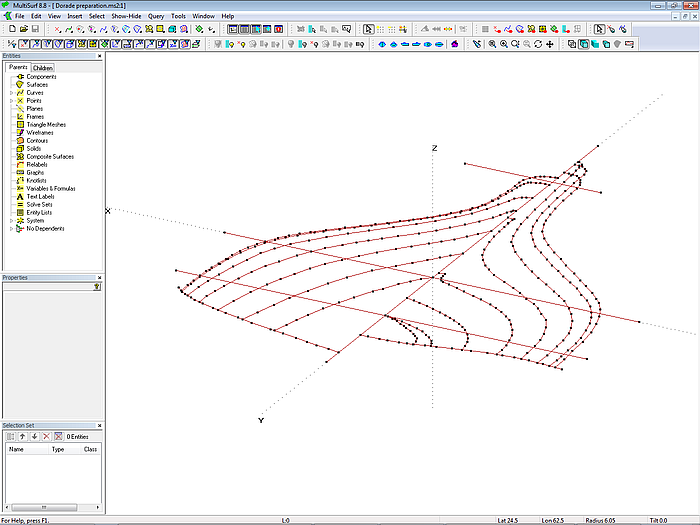Click the Save disk icon
Viewport: 700px width, 525px height.
pyautogui.click(x=34, y=30)
